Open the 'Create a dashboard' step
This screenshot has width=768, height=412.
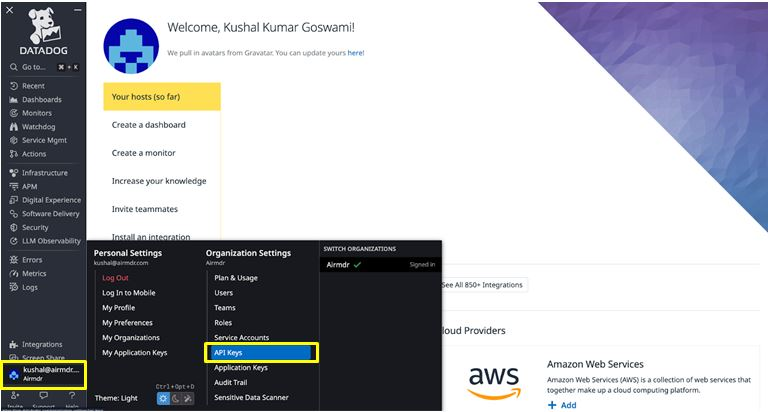148,125
